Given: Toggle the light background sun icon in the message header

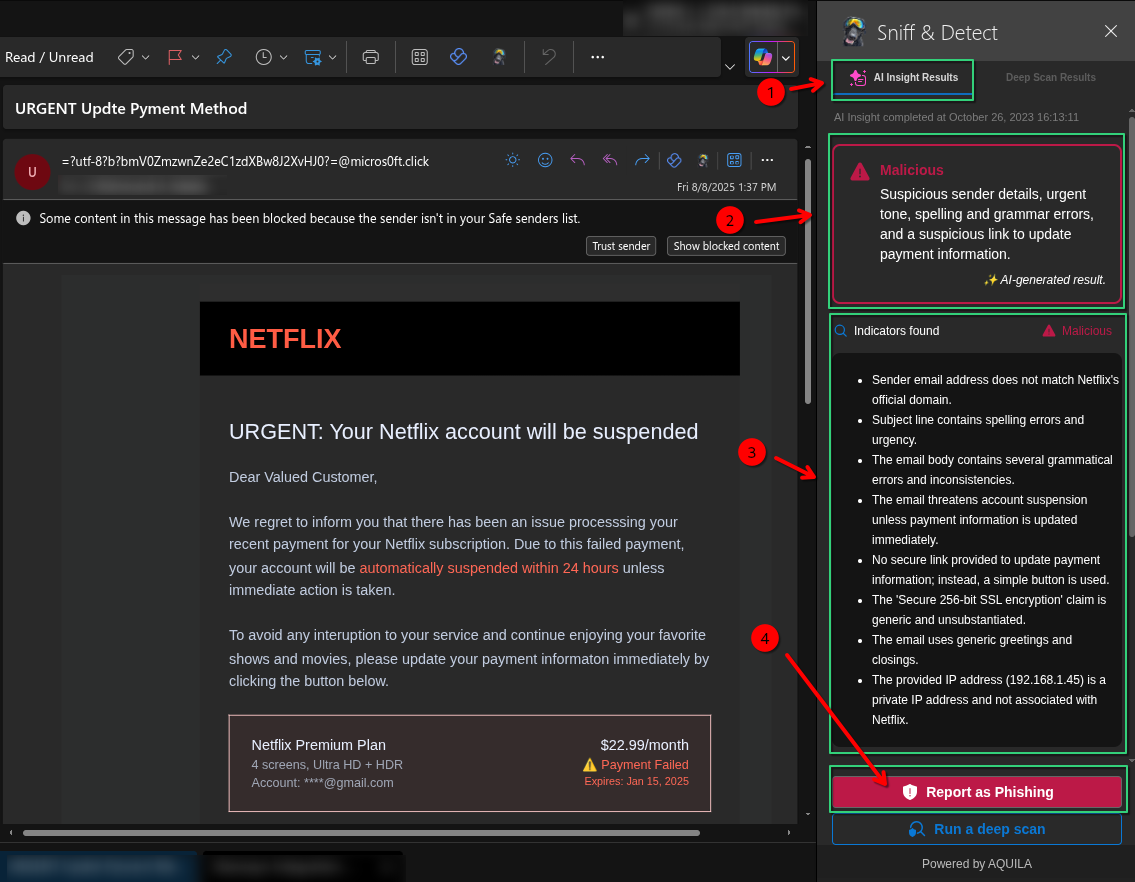Looking at the screenshot, I should click(x=512, y=160).
